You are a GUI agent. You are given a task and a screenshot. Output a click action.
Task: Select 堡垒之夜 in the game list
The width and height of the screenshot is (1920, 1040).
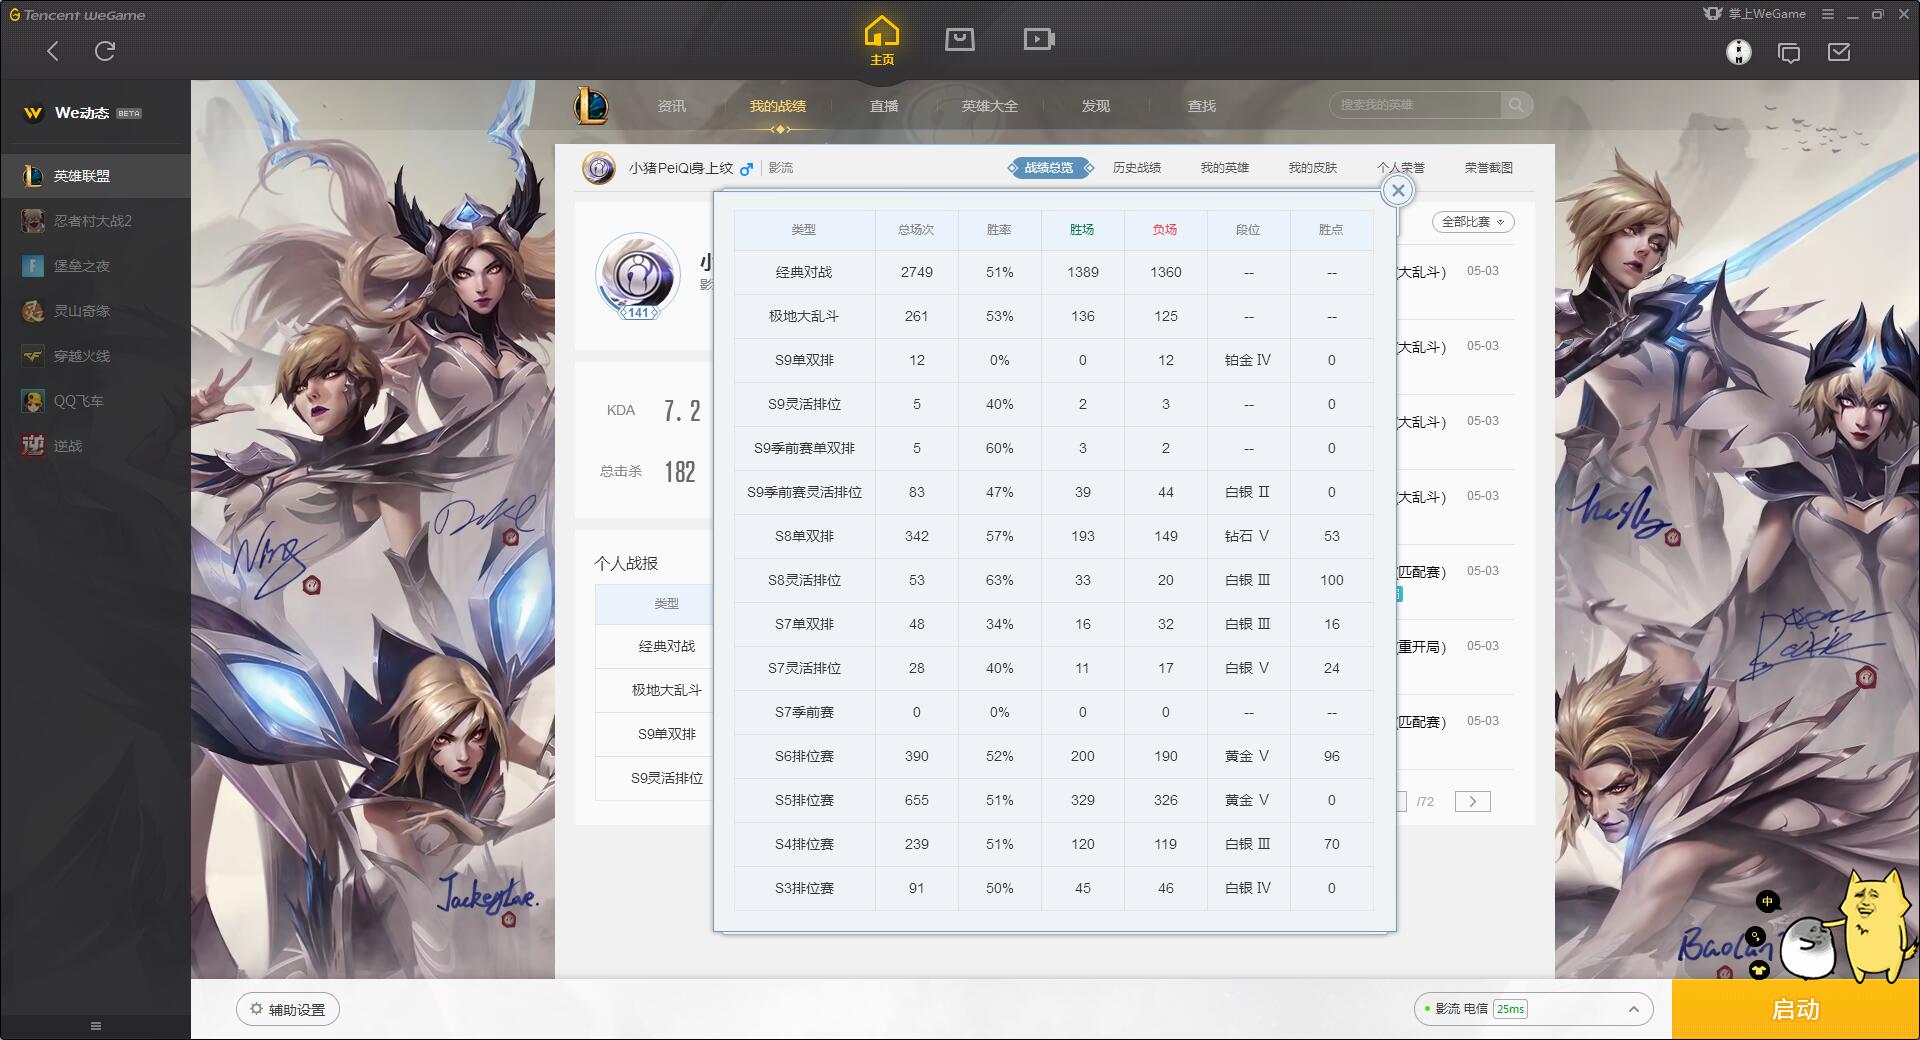pos(95,266)
